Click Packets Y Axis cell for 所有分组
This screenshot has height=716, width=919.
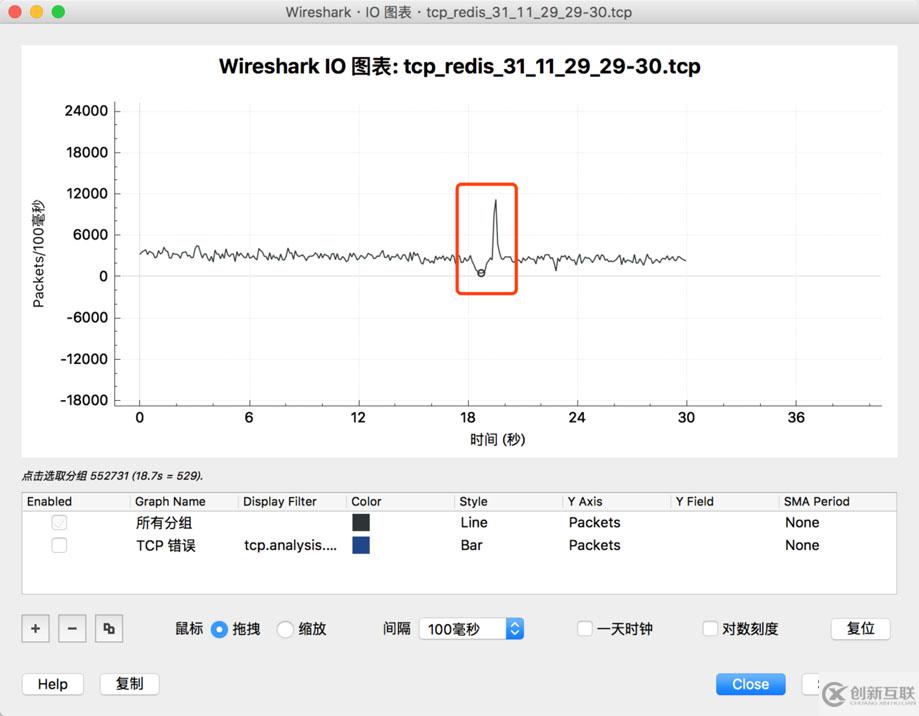tap(594, 522)
